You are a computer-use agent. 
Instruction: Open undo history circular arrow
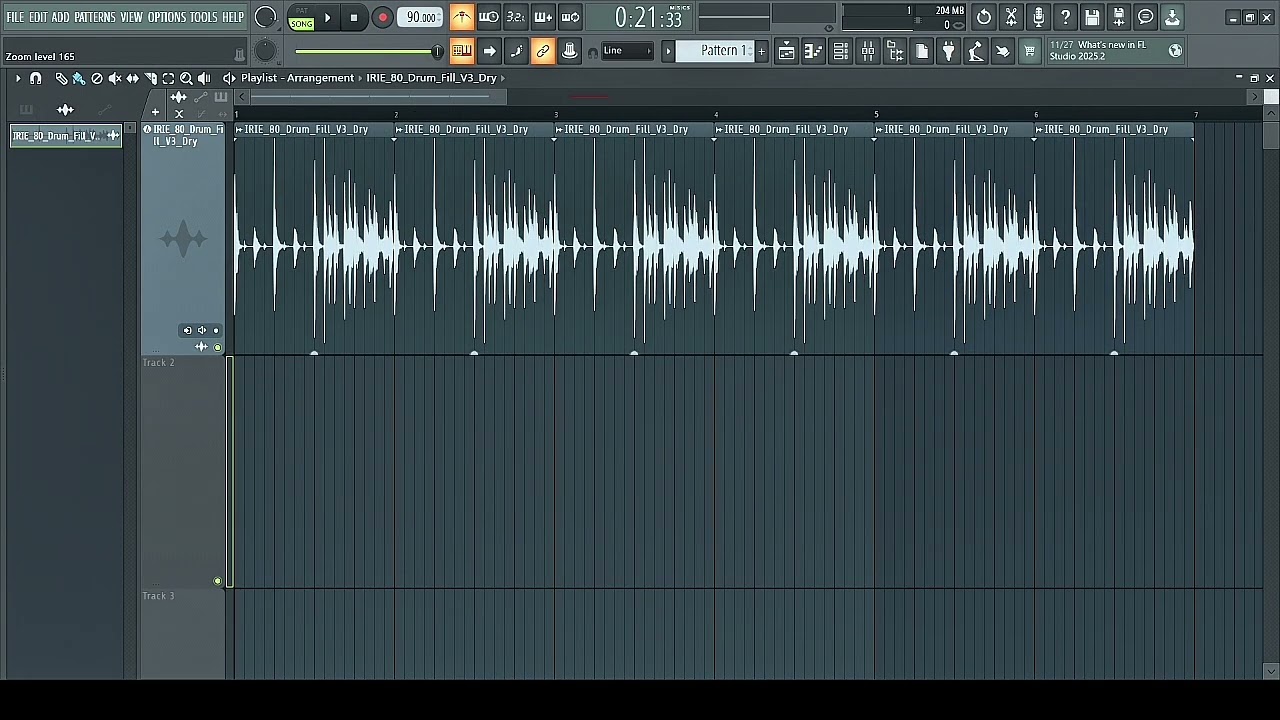984,17
